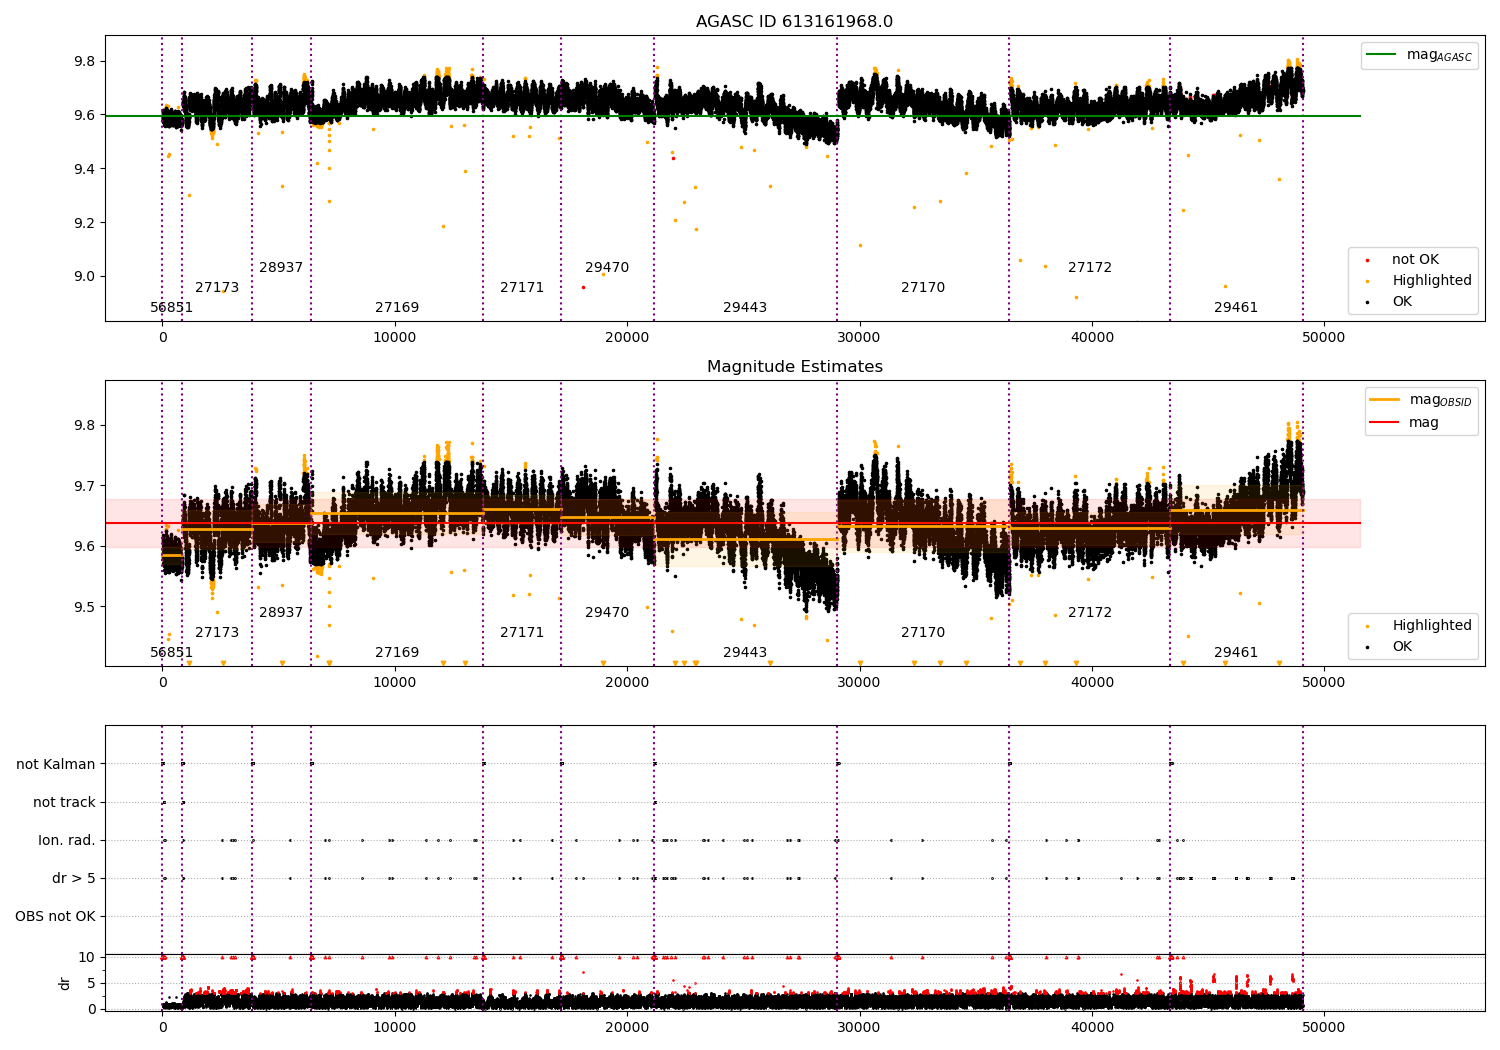The height and width of the screenshot is (1050, 1500).
Task: Click obsid label 28937 in top plot
Action: (x=281, y=268)
